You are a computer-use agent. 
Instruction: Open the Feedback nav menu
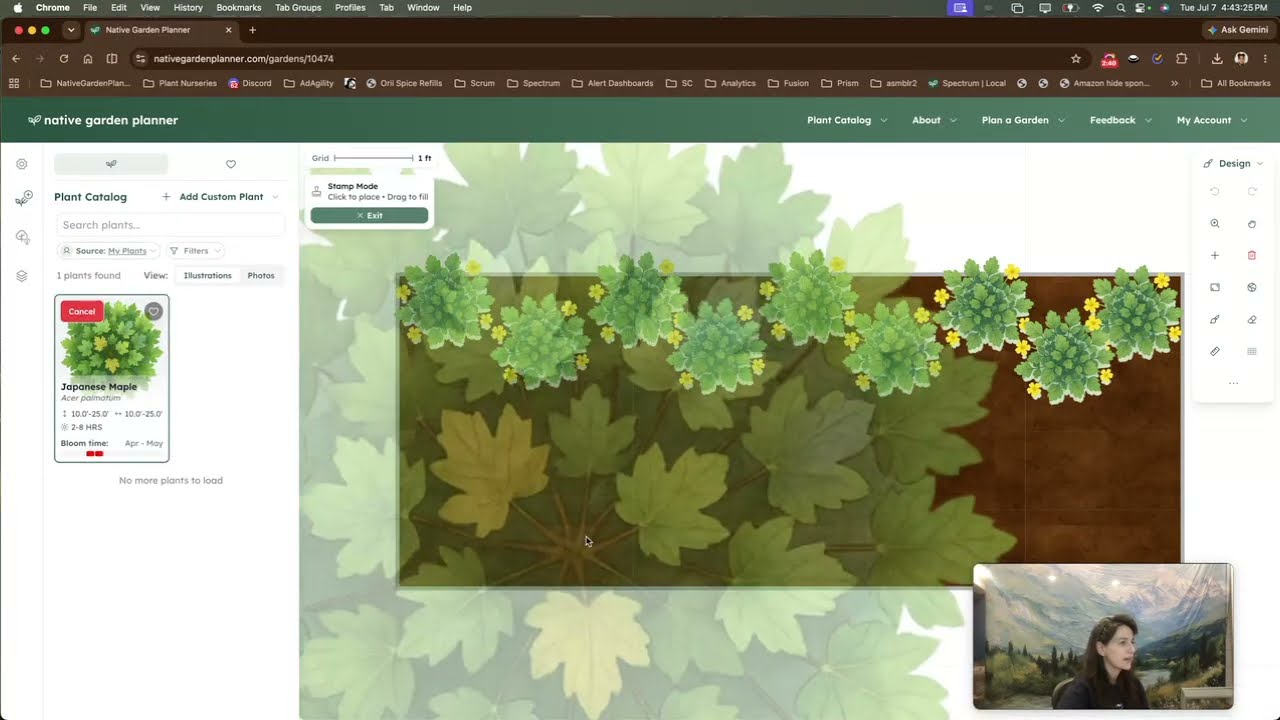pyautogui.click(x=1121, y=120)
